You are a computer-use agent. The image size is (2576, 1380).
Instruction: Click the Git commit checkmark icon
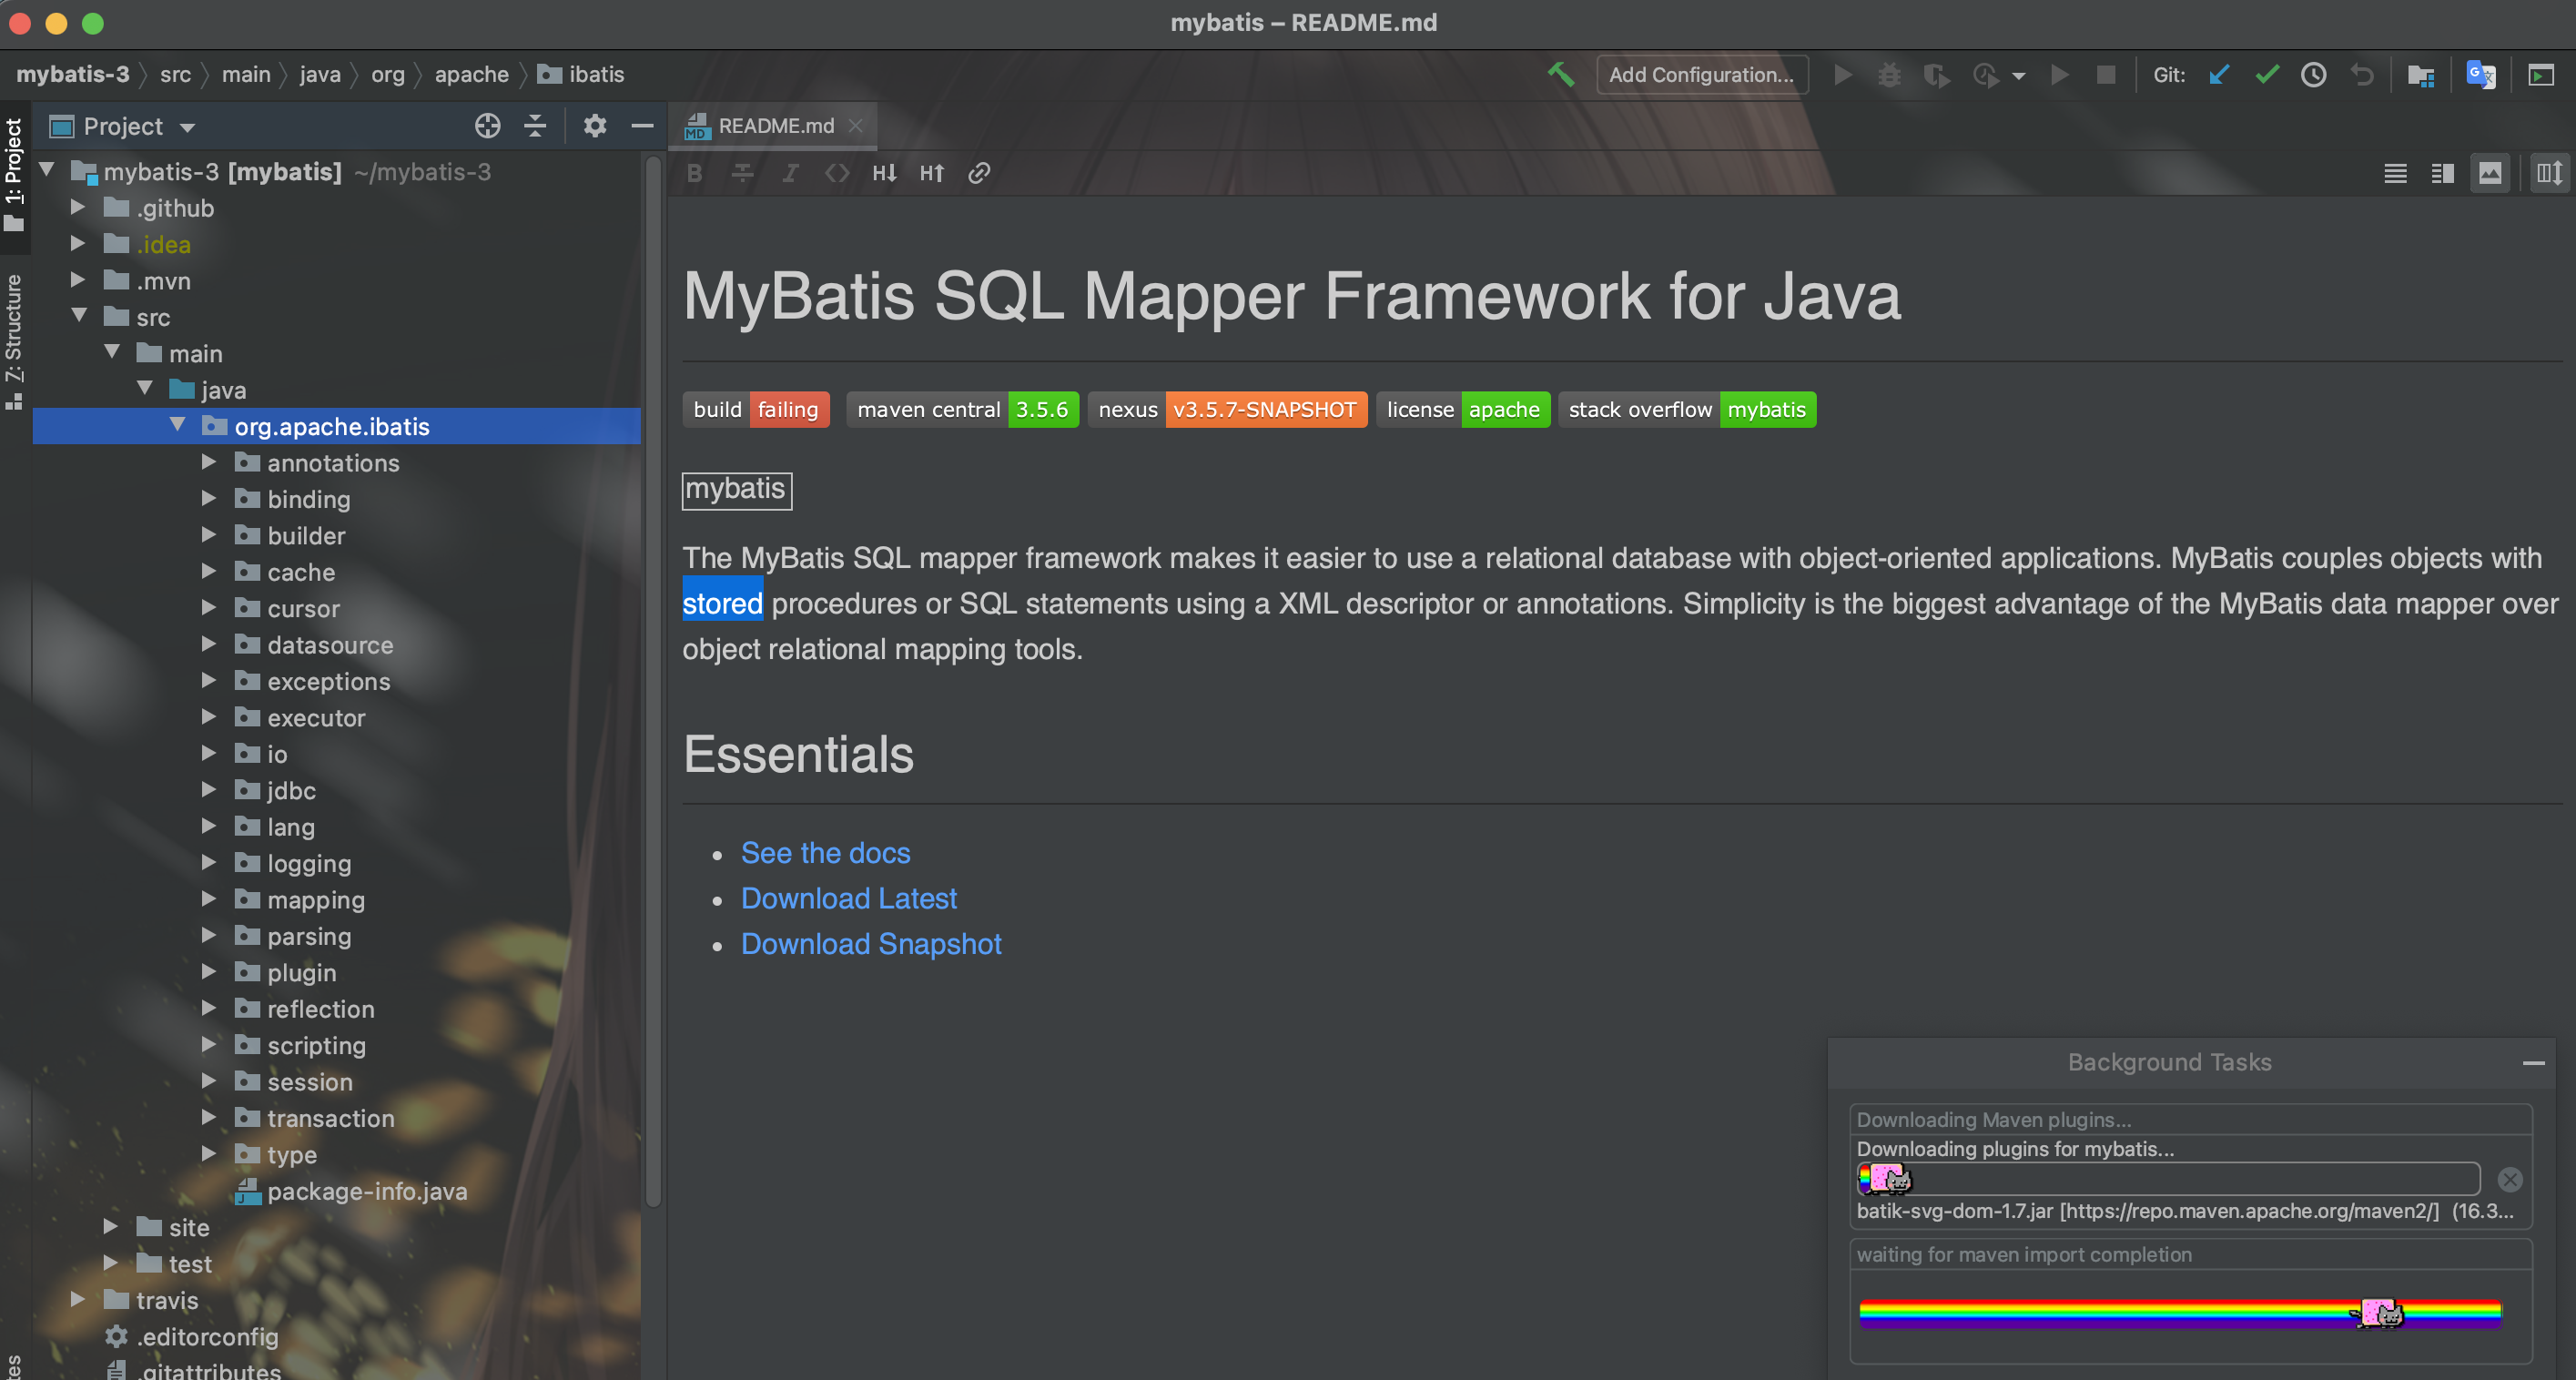pos(2267,75)
